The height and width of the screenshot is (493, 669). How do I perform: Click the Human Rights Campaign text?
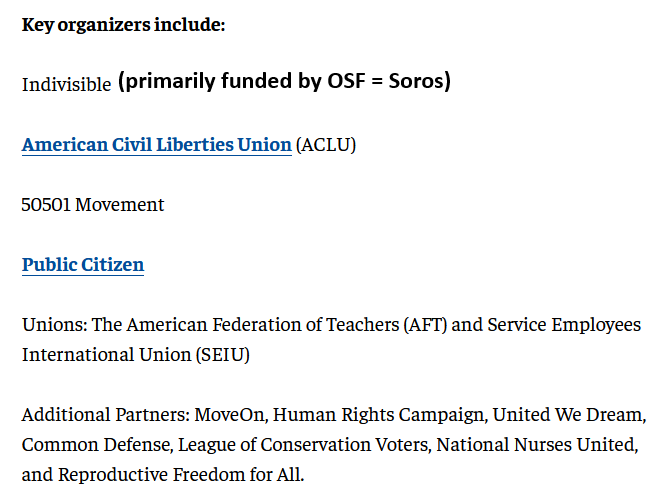(364, 414)
